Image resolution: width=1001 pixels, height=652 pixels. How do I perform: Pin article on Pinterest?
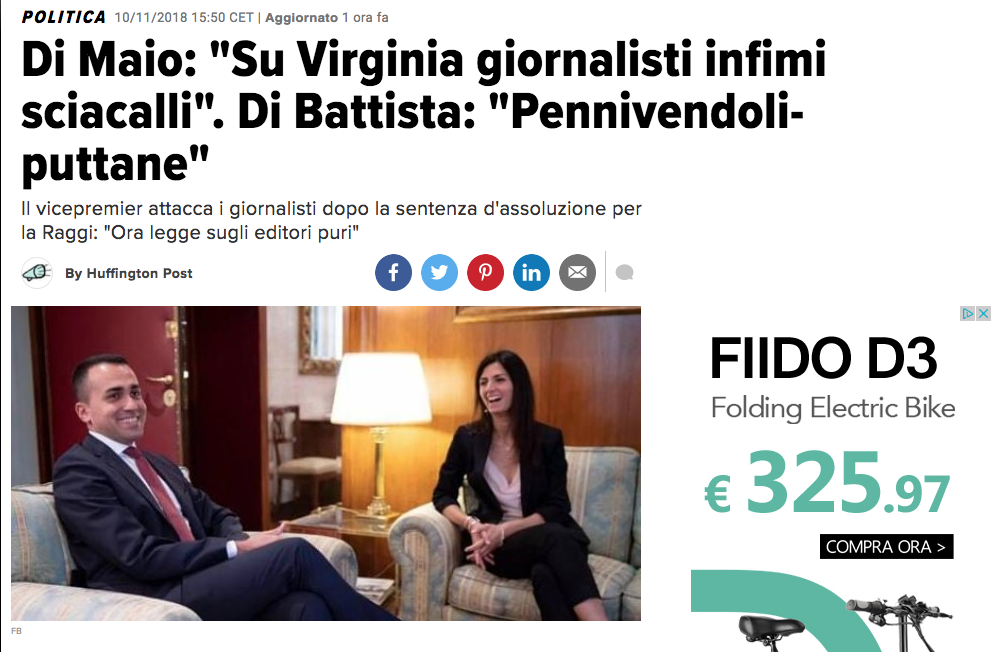tap(485, 273)
